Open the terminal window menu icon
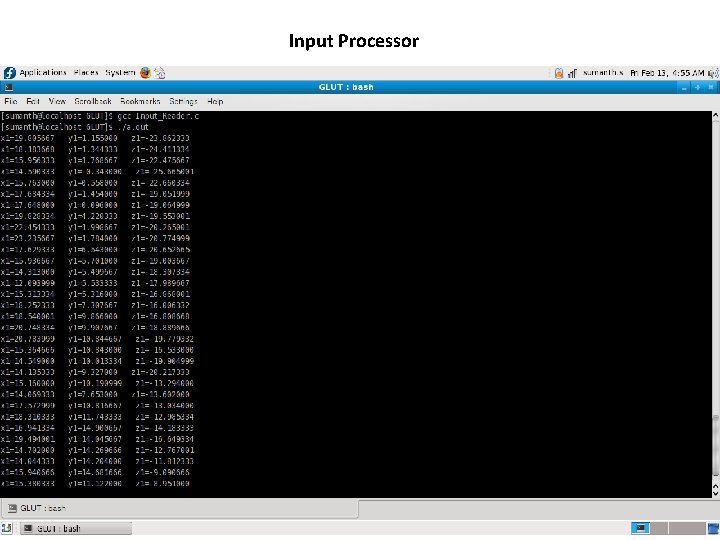 click(x=8, y=87)
